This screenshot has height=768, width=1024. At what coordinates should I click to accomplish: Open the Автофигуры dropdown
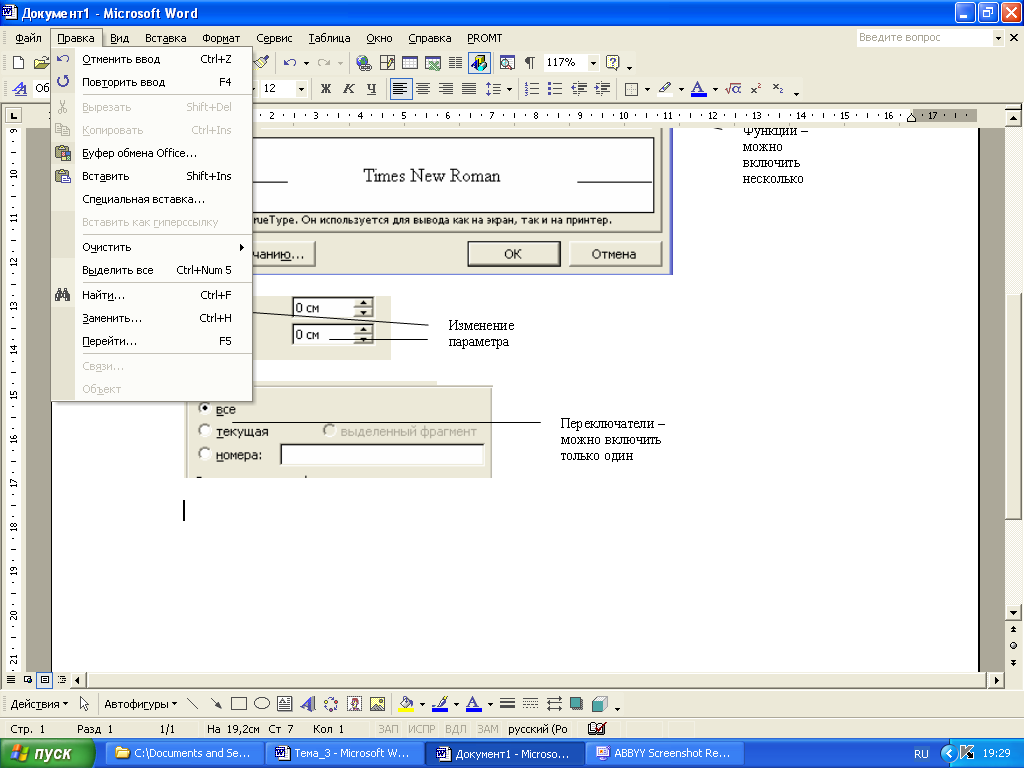point(140,704)
